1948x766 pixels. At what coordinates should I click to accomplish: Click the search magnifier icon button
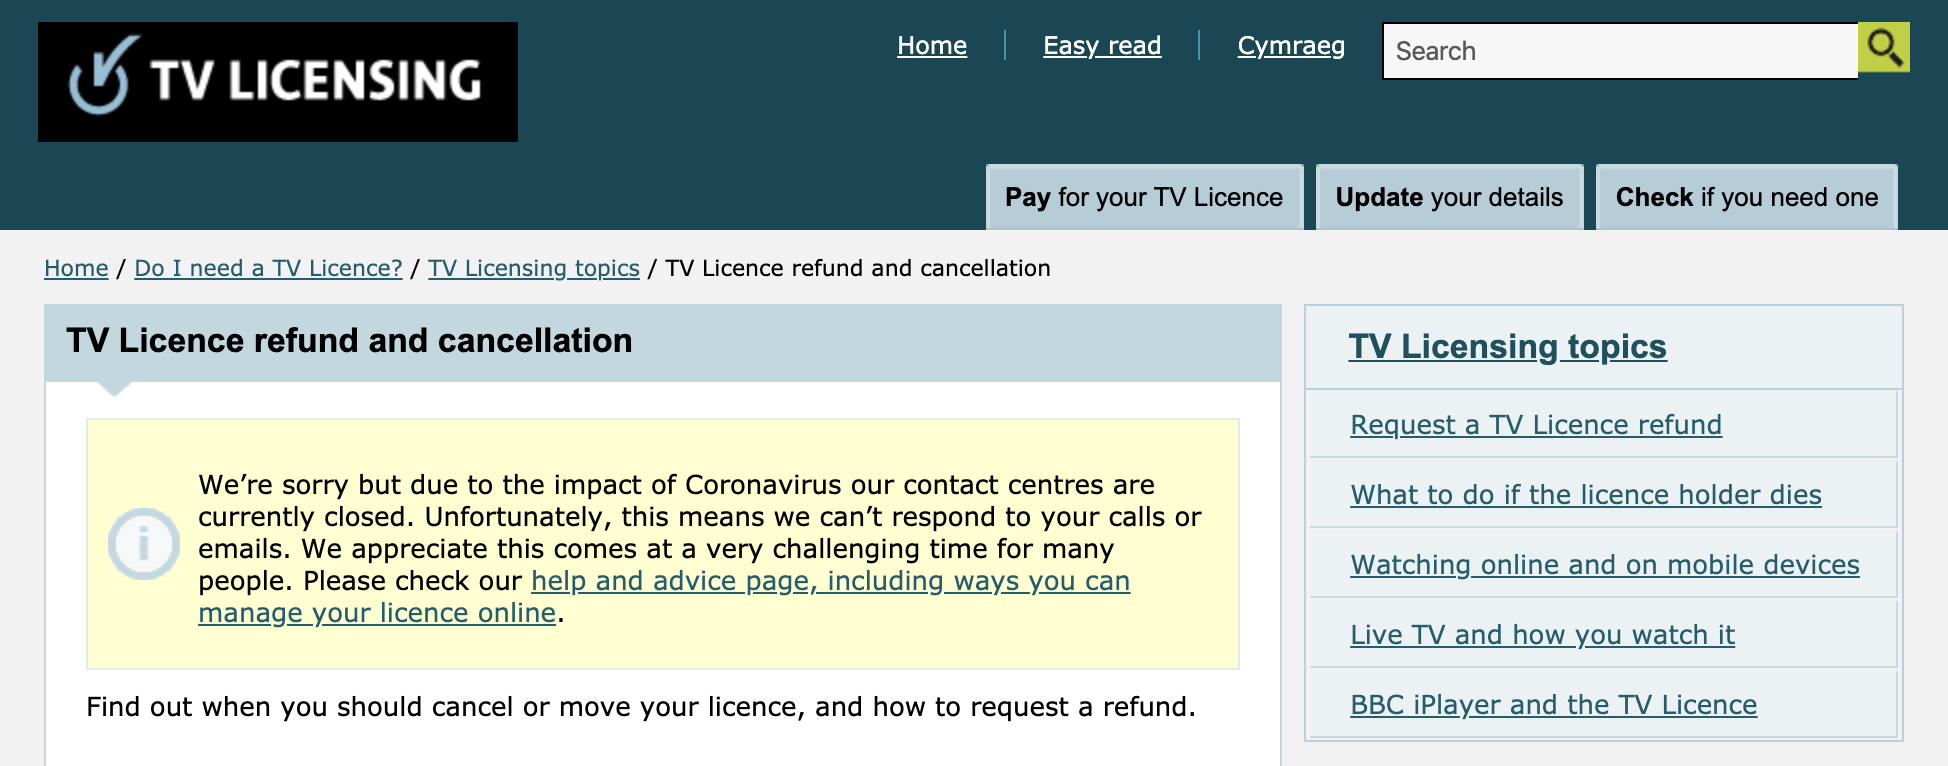click(1884, 47)
